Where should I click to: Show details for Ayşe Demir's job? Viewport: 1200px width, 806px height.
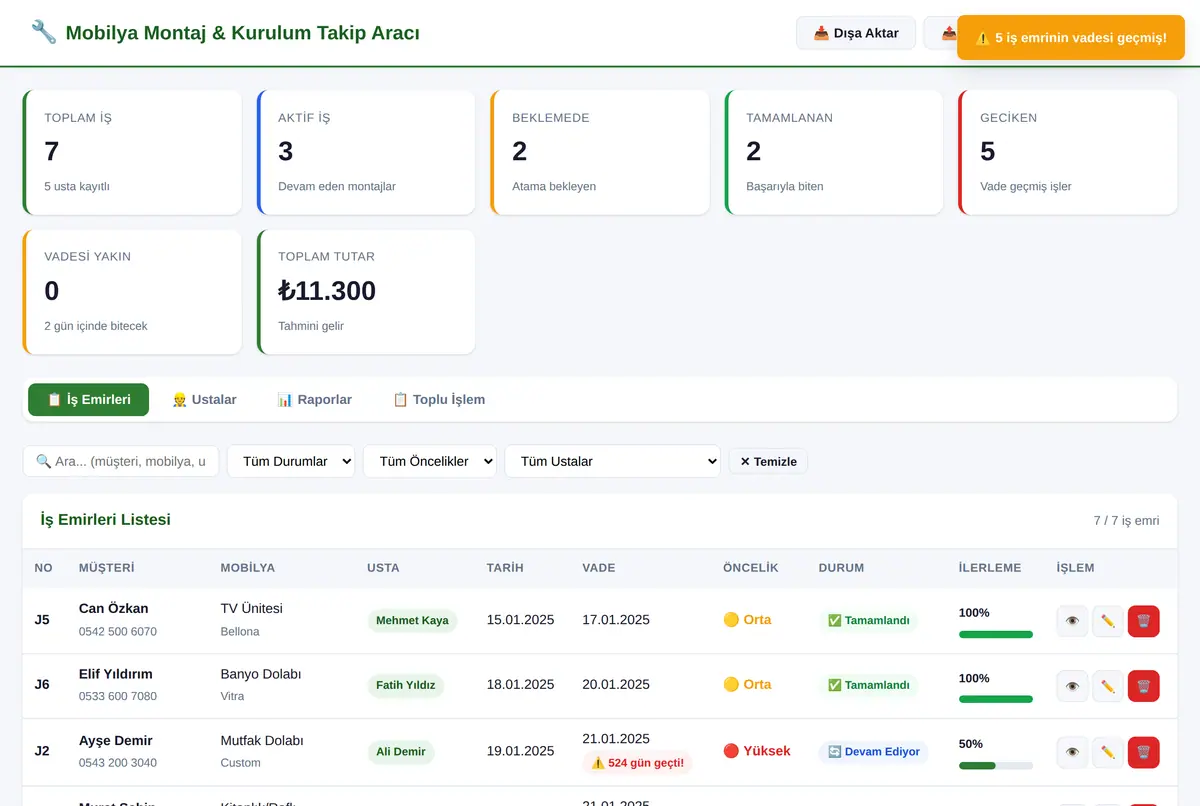point(1072,752)
